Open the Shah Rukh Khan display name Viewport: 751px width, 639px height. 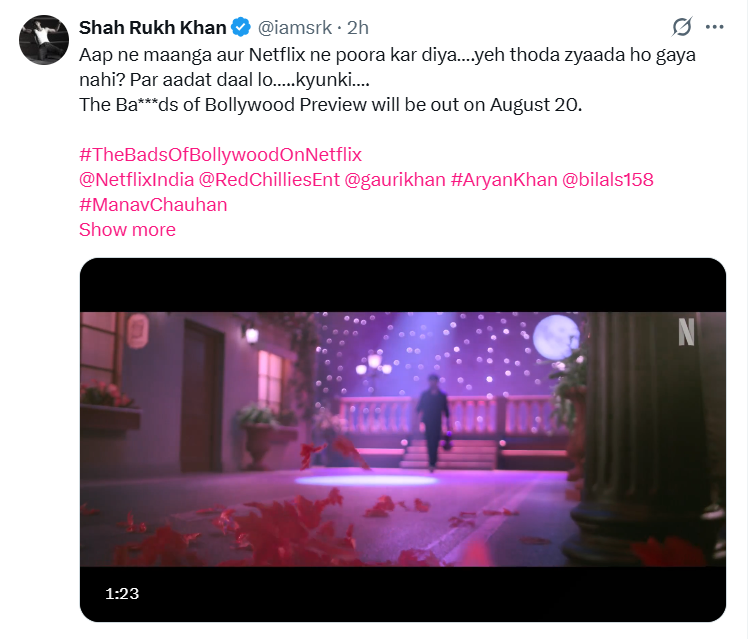click(153, 27)
